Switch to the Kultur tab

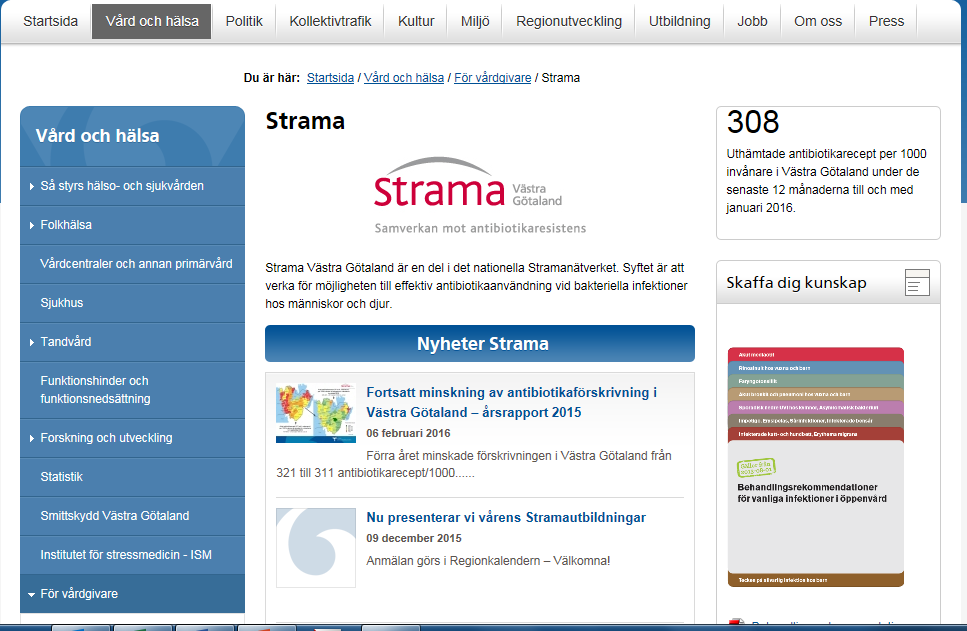(x=416, y=22)
